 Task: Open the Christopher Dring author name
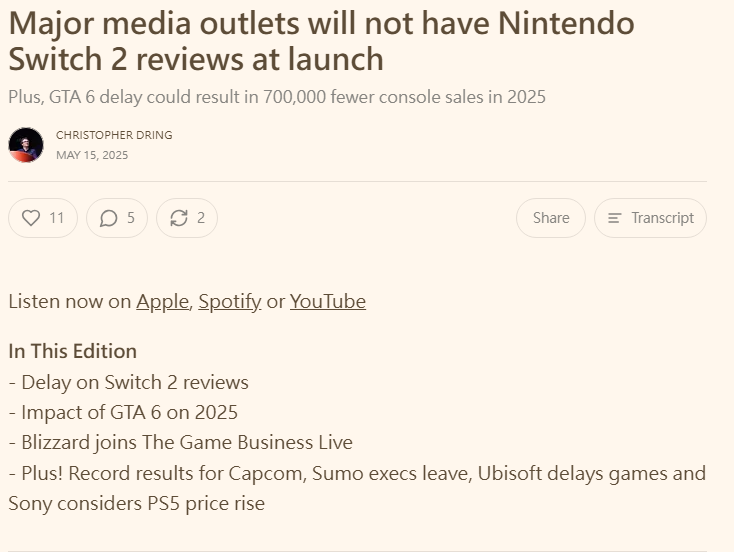coord(114,135)
